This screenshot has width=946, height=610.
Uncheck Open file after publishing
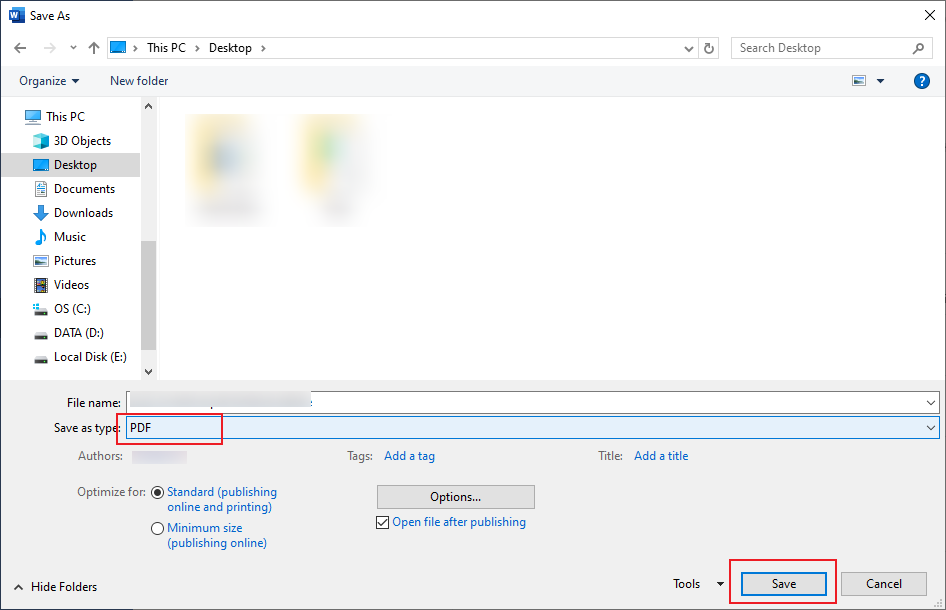click(x=382, y=521)
